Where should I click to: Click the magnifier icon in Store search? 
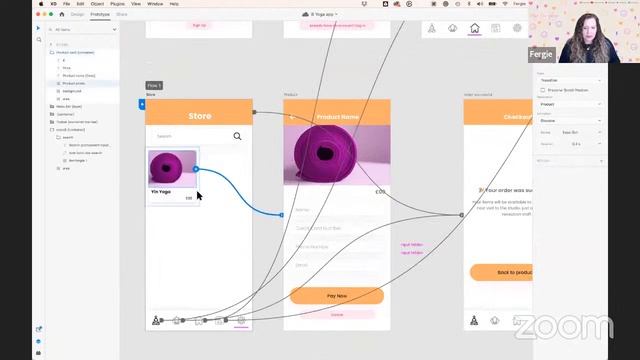237,136
